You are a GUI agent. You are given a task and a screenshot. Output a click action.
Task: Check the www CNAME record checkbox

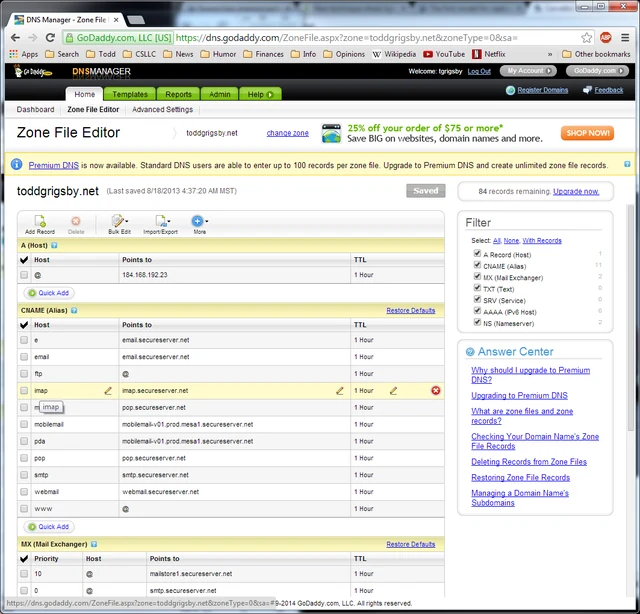[24, 509]
